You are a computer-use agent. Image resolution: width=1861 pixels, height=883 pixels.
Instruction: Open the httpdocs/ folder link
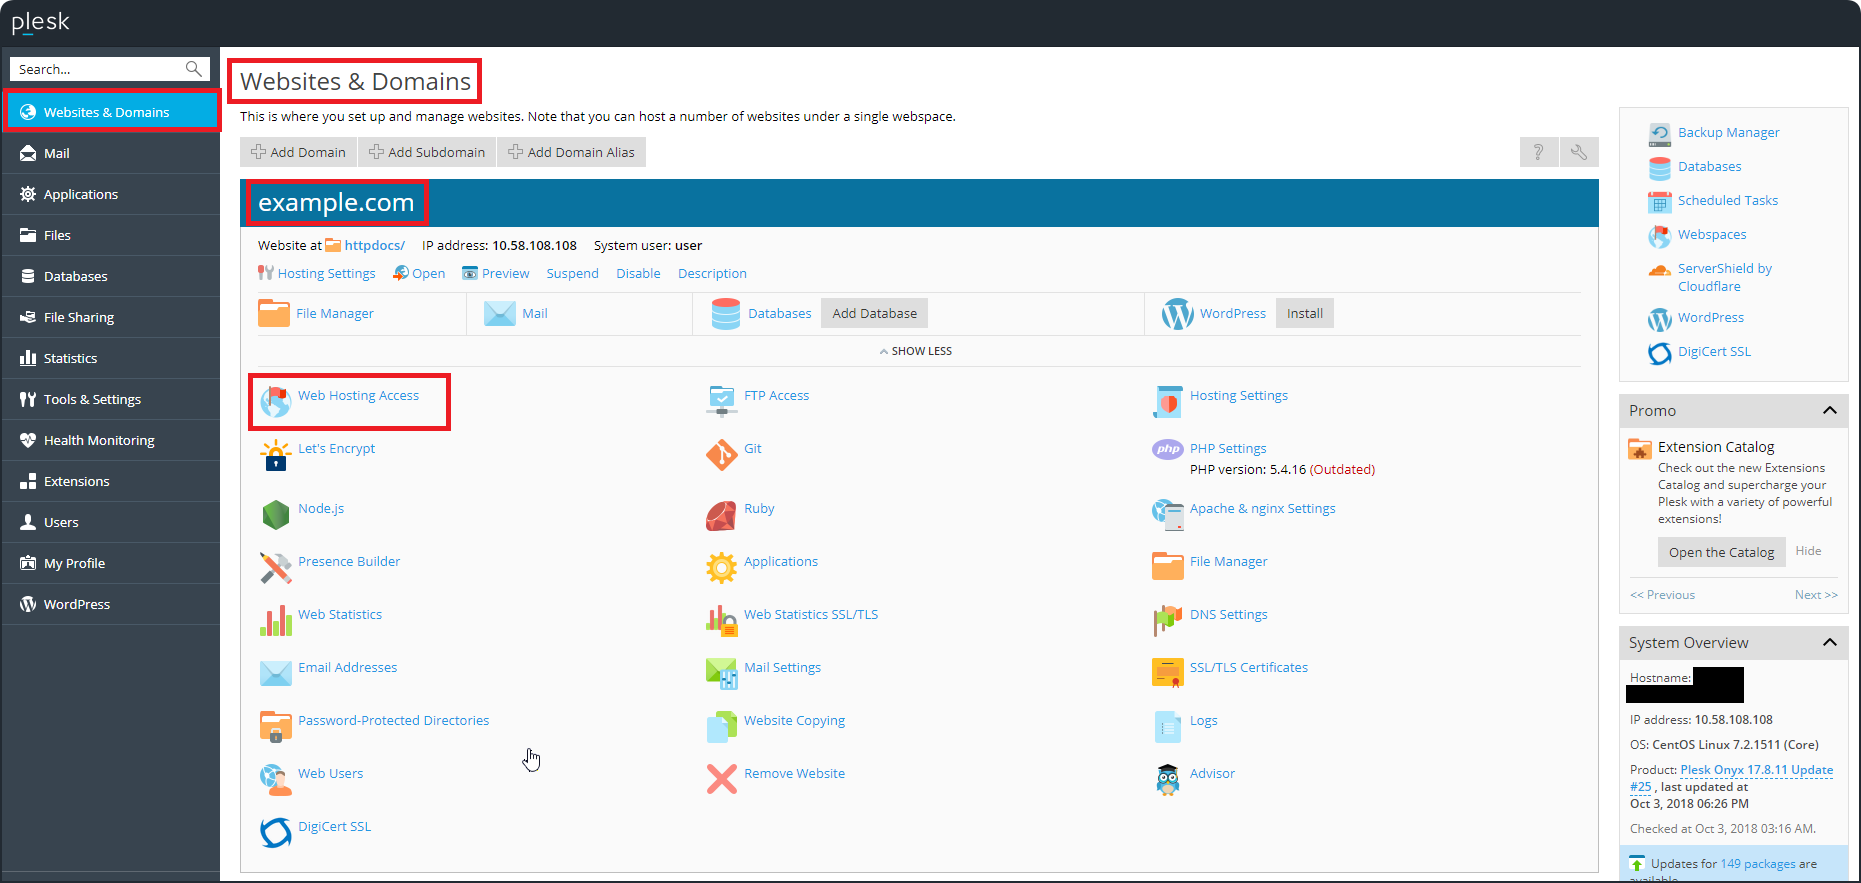click(x=375, y=245)
